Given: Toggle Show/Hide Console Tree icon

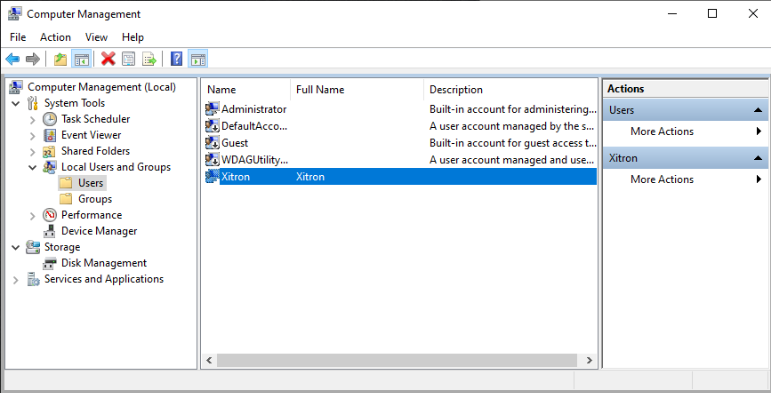Looking at the screenshot, I should click(82, 59).
